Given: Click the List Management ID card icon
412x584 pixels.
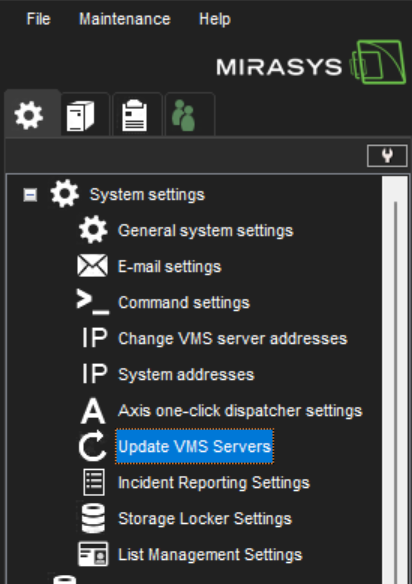Looking at the screenshot, I should (x=93, y=554).
